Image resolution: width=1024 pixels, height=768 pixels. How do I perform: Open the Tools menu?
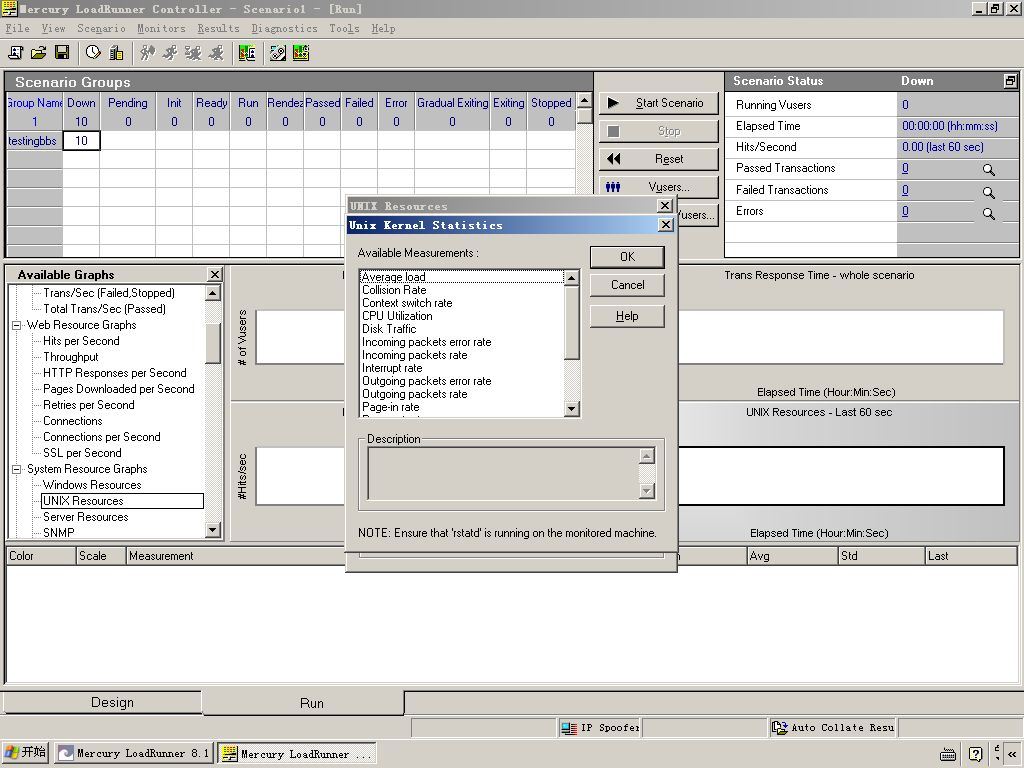coord(344,28)
